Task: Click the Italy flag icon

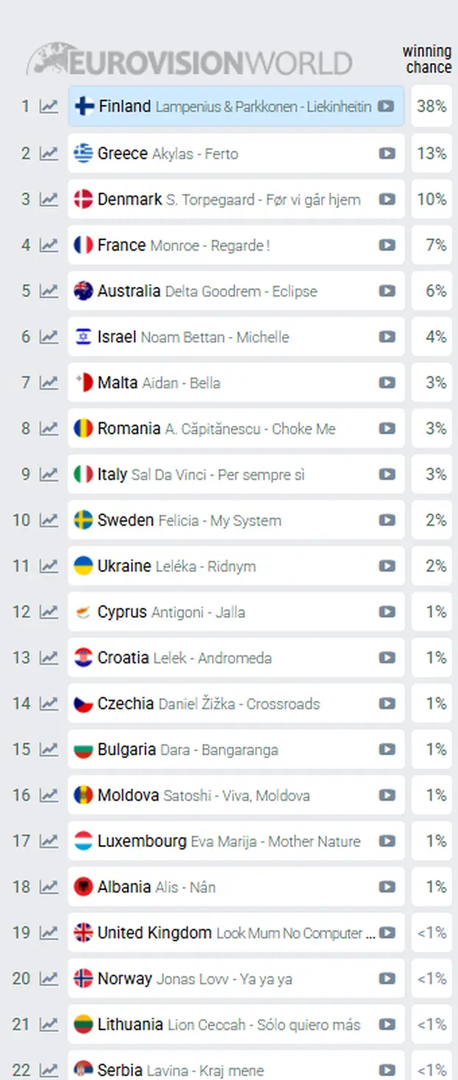Action: coord(83,474)
